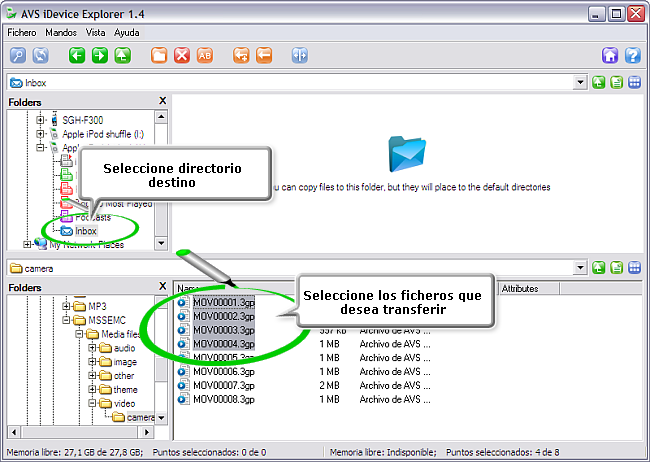This screenshot has height=462, width=650.
Task: Expand the audio folder node
Action: tap(92, 348)
